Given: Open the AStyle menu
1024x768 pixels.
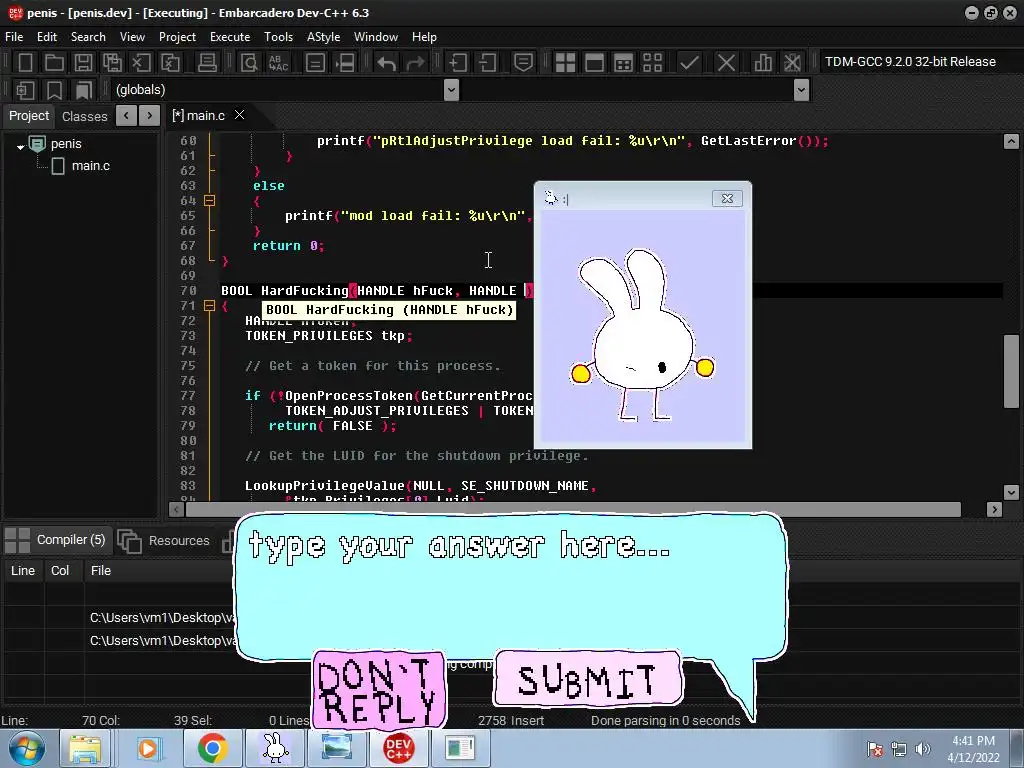Looking at the screenshot, I should point(323,37).
